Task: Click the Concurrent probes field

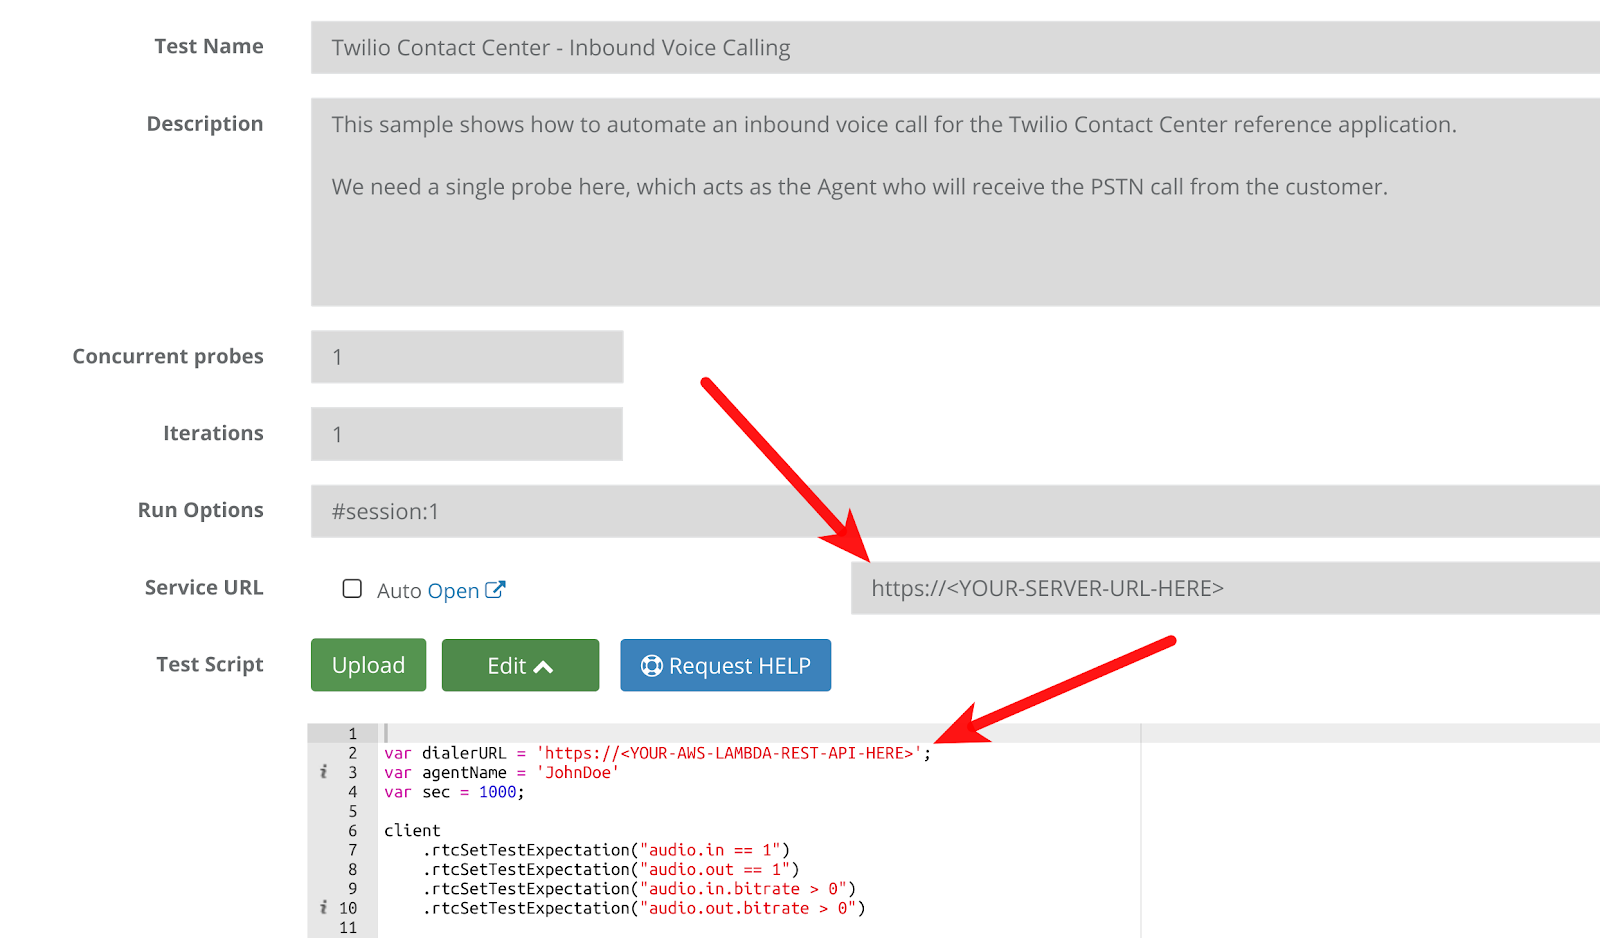Action: 467,357
